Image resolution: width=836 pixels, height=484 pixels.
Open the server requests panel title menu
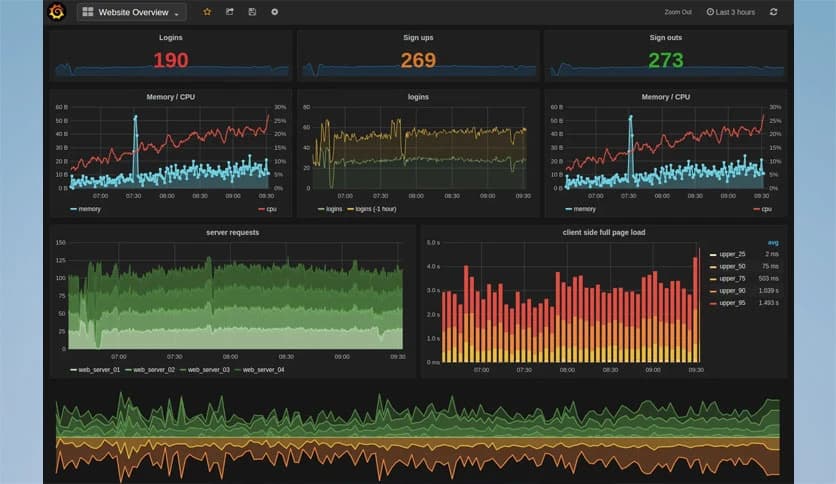tap(231, 232)
